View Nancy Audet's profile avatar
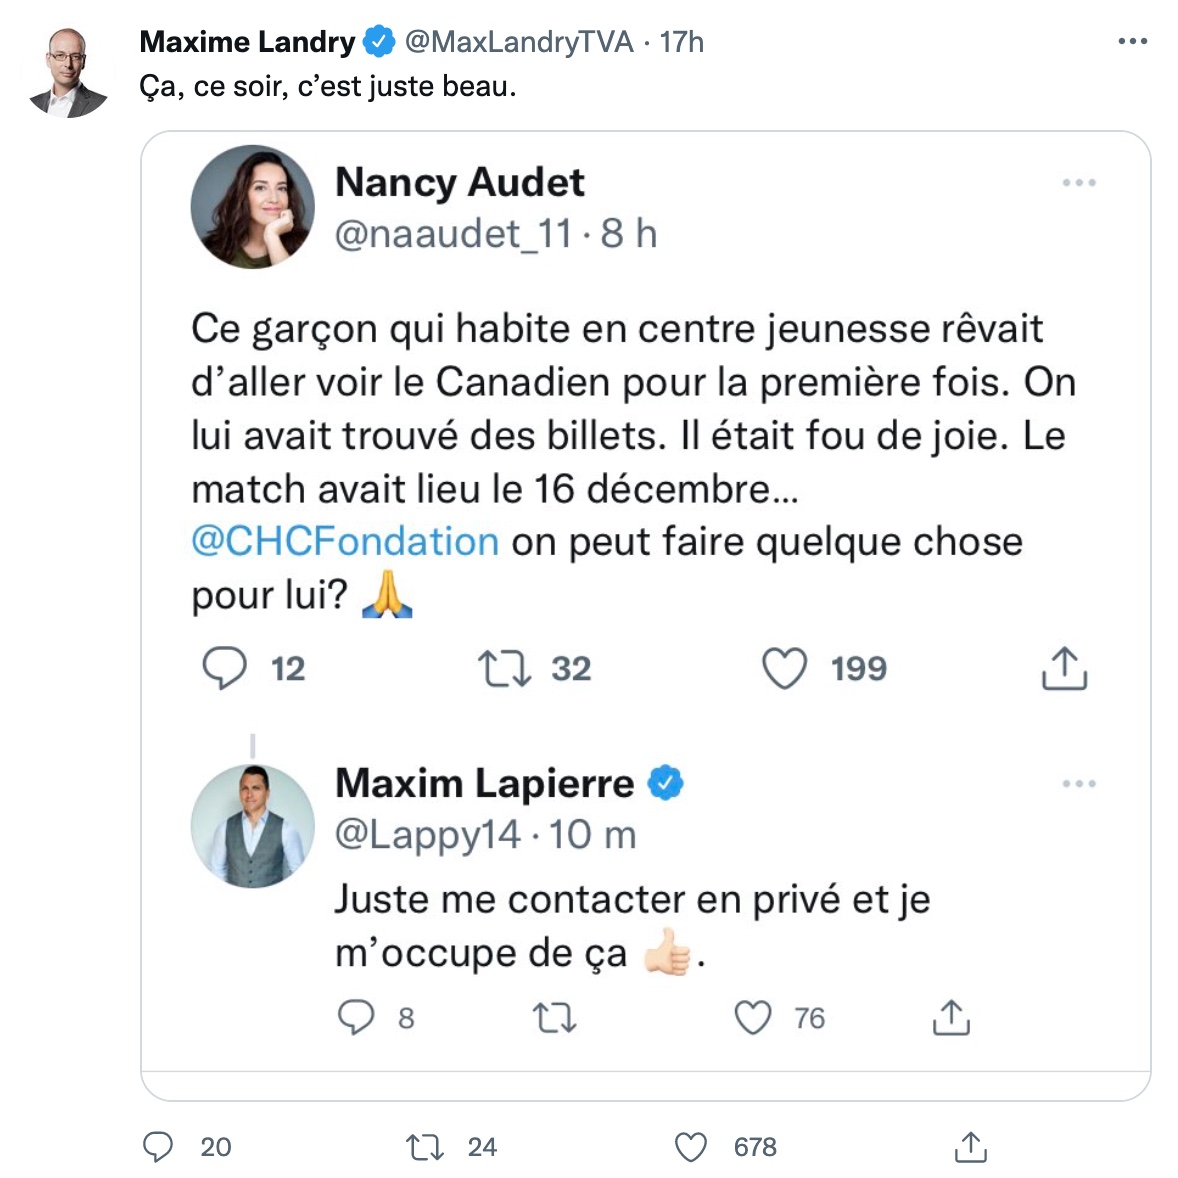 tap(252, 207)
